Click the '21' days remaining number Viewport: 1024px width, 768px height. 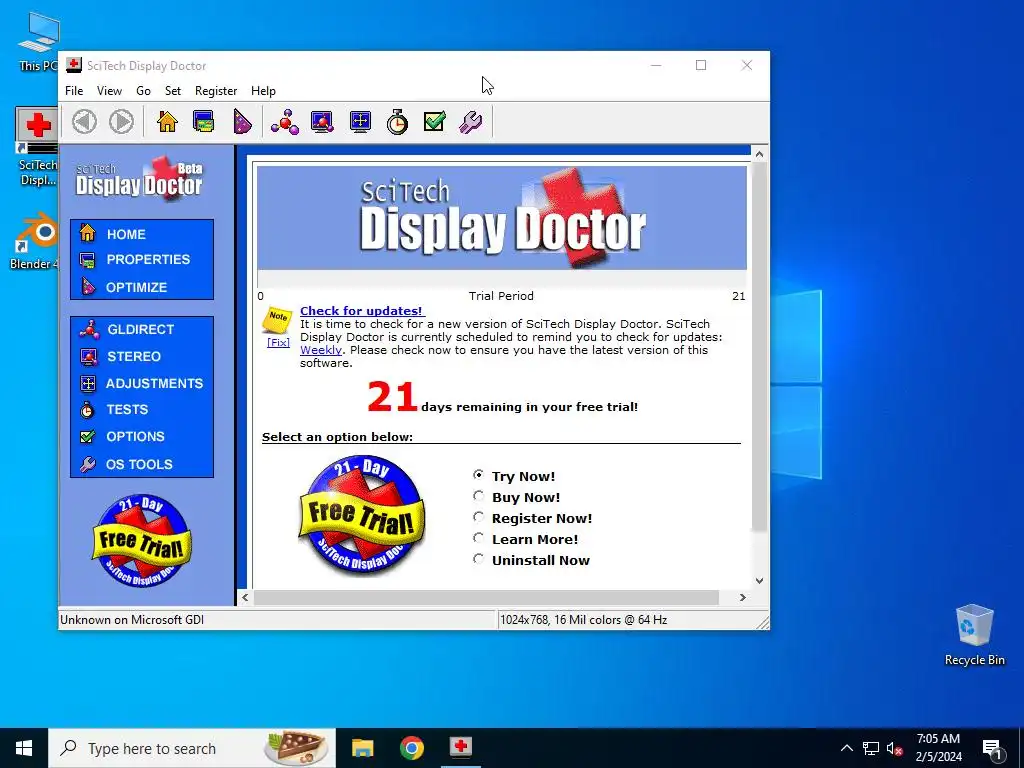tap(392, 396)
